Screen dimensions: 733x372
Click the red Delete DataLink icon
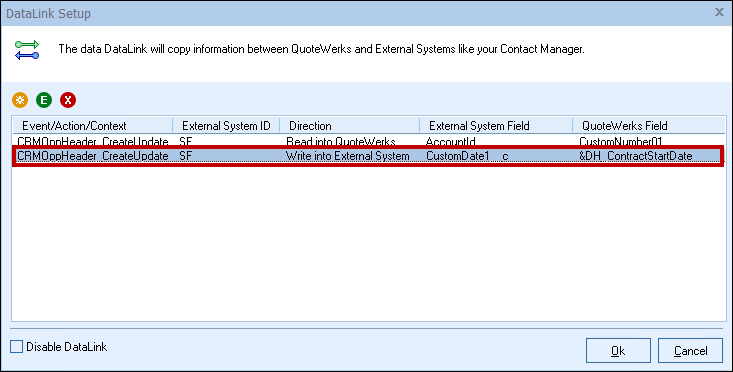pyautogui.click(x=68, y=100)
